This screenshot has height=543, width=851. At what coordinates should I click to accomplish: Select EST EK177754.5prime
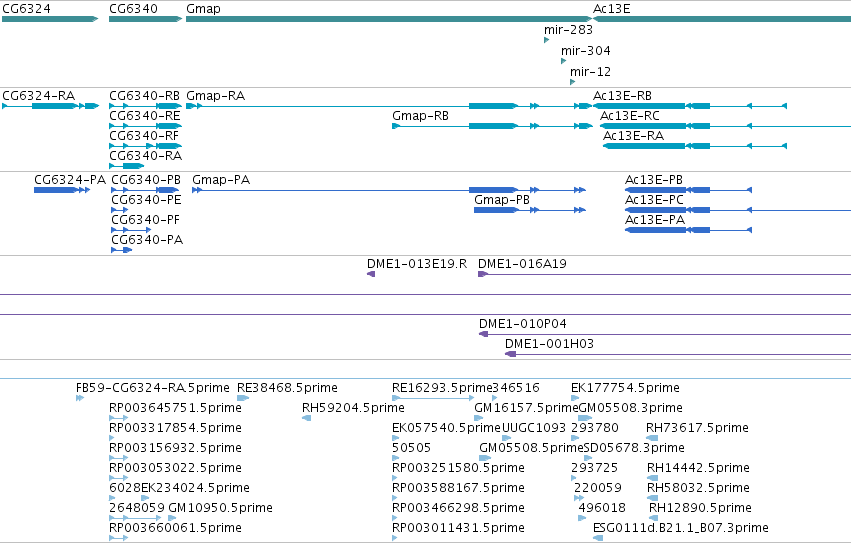tap(625, 388)
